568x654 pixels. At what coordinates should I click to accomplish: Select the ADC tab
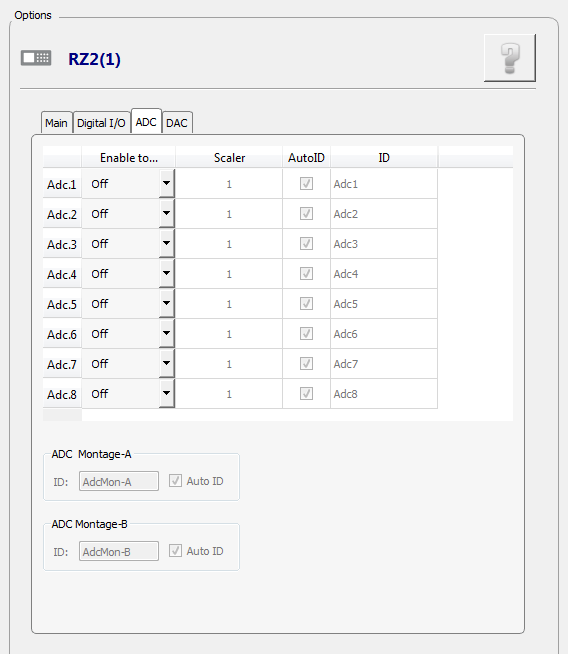click(146, 122)
